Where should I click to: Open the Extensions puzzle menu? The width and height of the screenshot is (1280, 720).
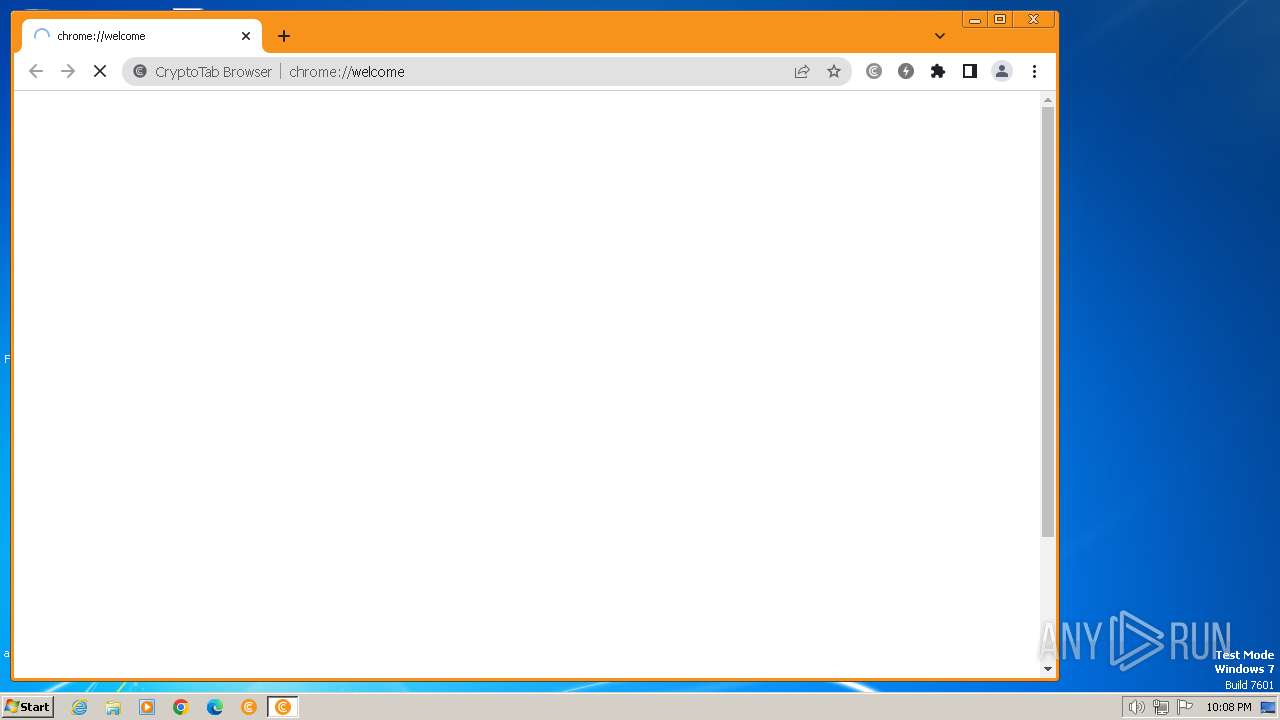click(938, 71)
